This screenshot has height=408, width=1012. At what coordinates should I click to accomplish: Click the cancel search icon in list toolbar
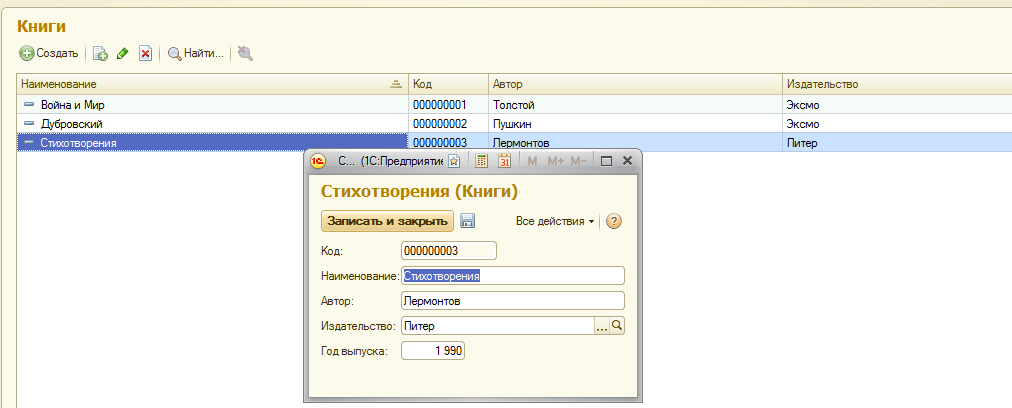pos(245,53)
